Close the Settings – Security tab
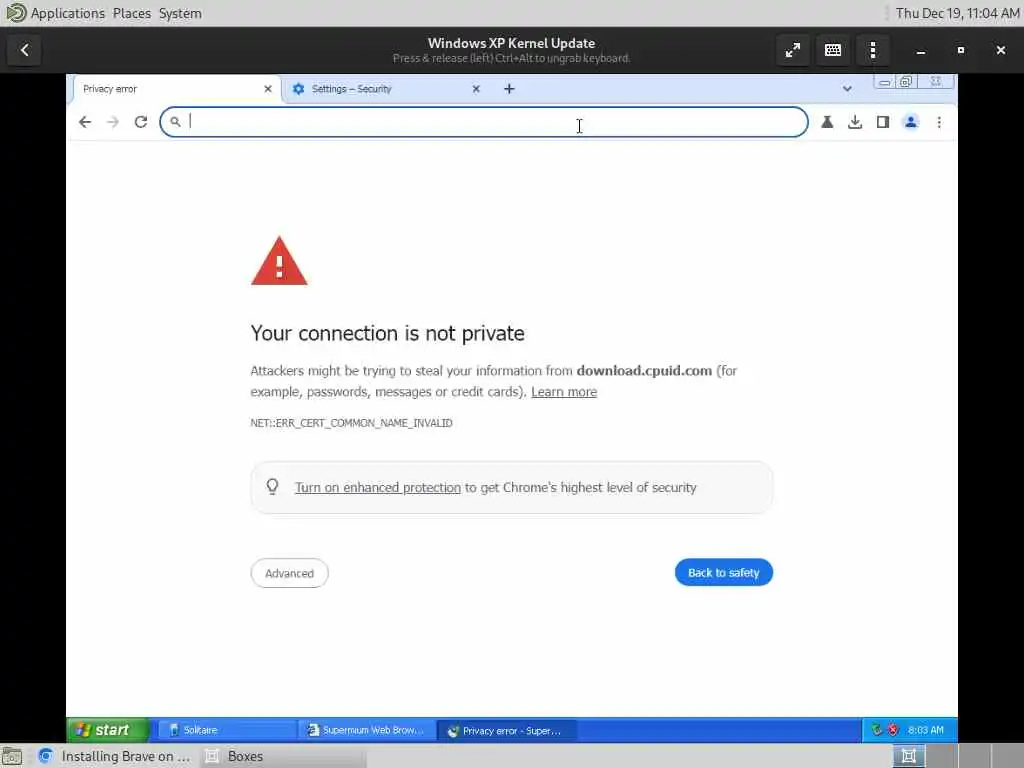 point(476,89)
